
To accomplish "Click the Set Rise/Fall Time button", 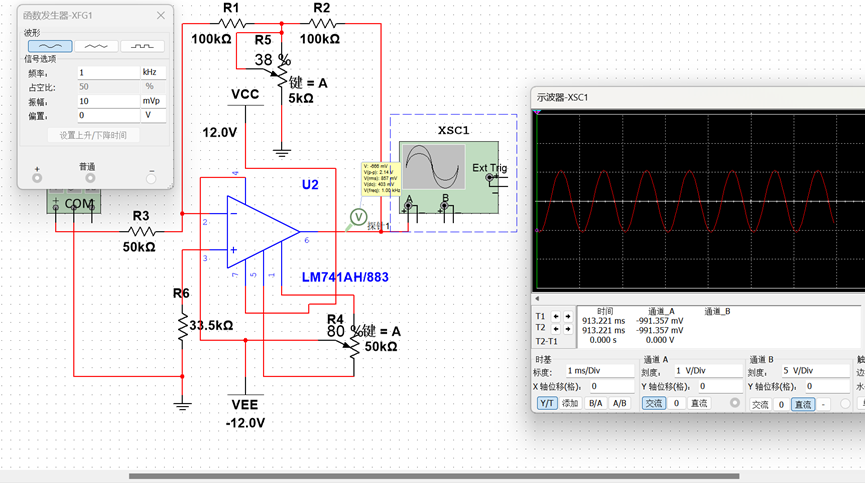I will click(93, 135).
